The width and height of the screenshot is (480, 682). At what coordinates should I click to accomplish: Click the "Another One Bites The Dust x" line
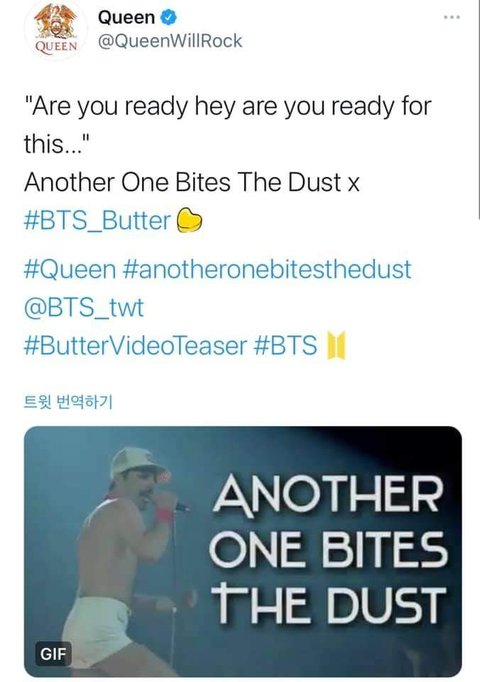[192, 182]
